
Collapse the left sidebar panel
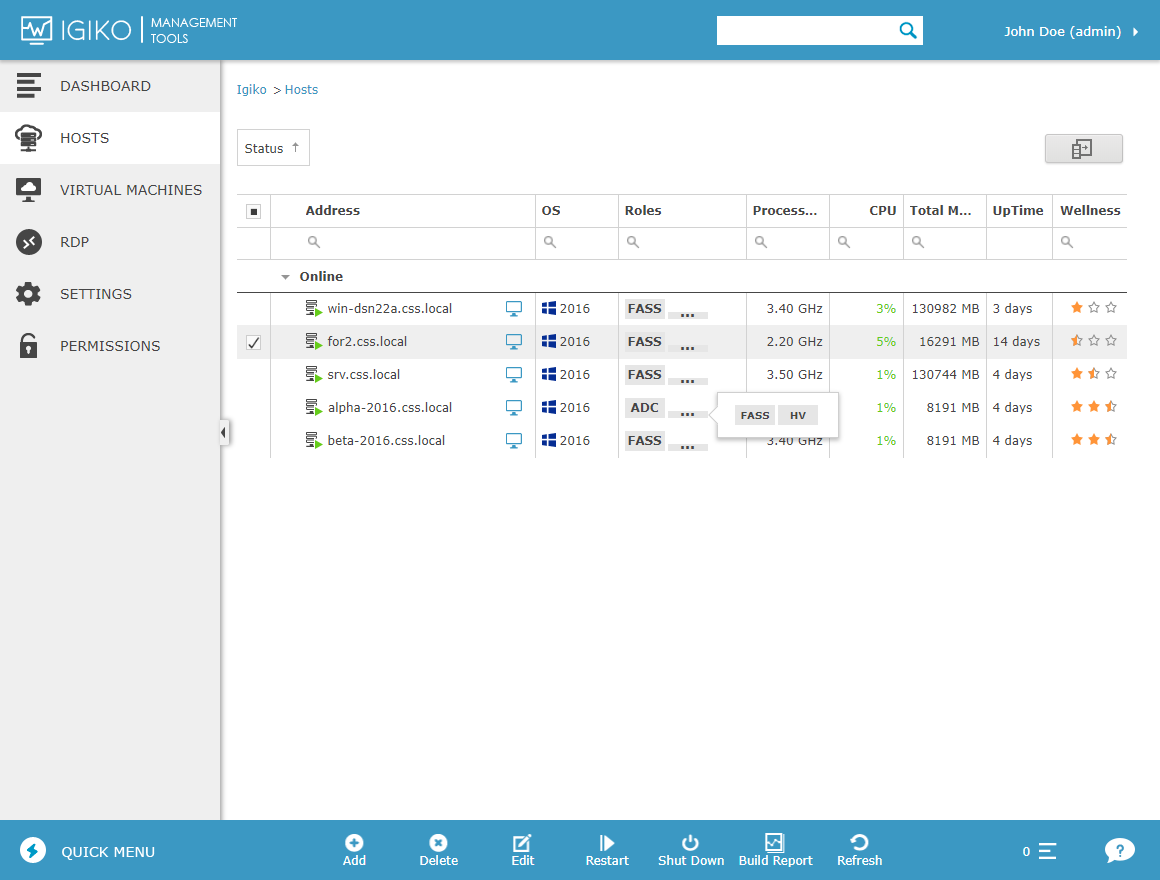[x=223, y=432]
